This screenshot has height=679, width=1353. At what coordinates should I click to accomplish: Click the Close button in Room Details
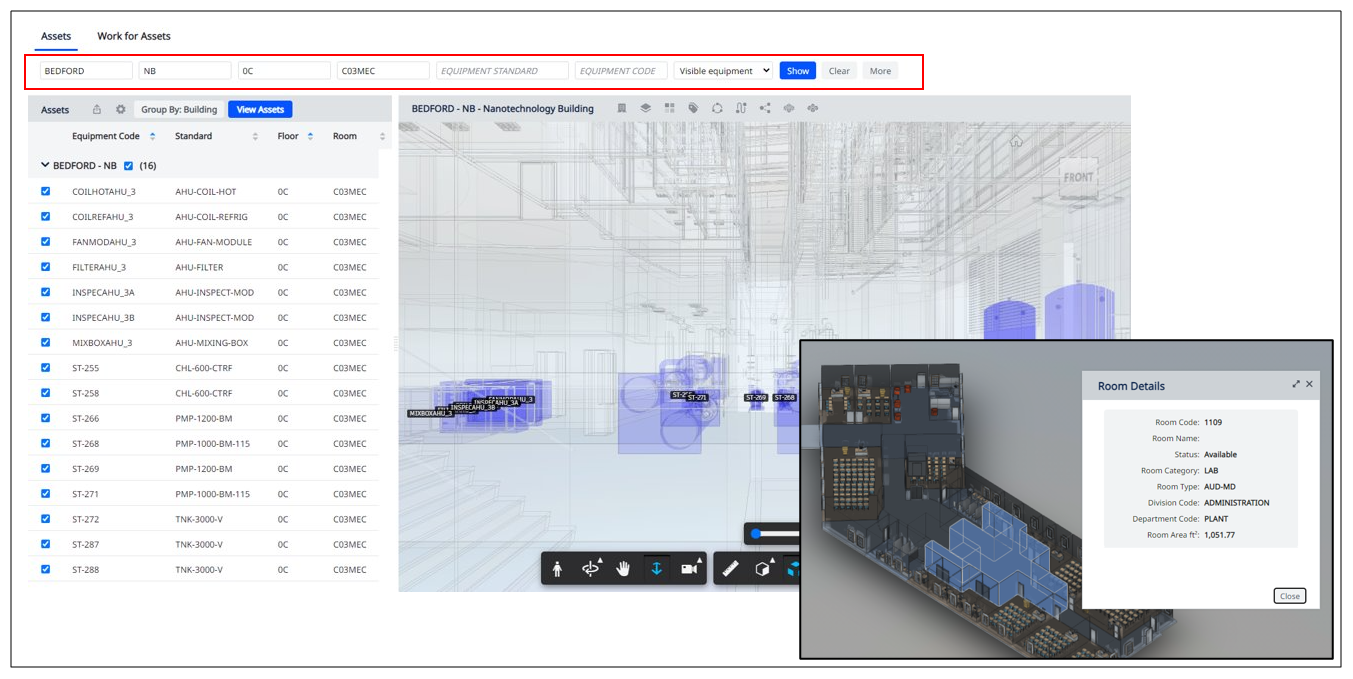[1290, 596]
